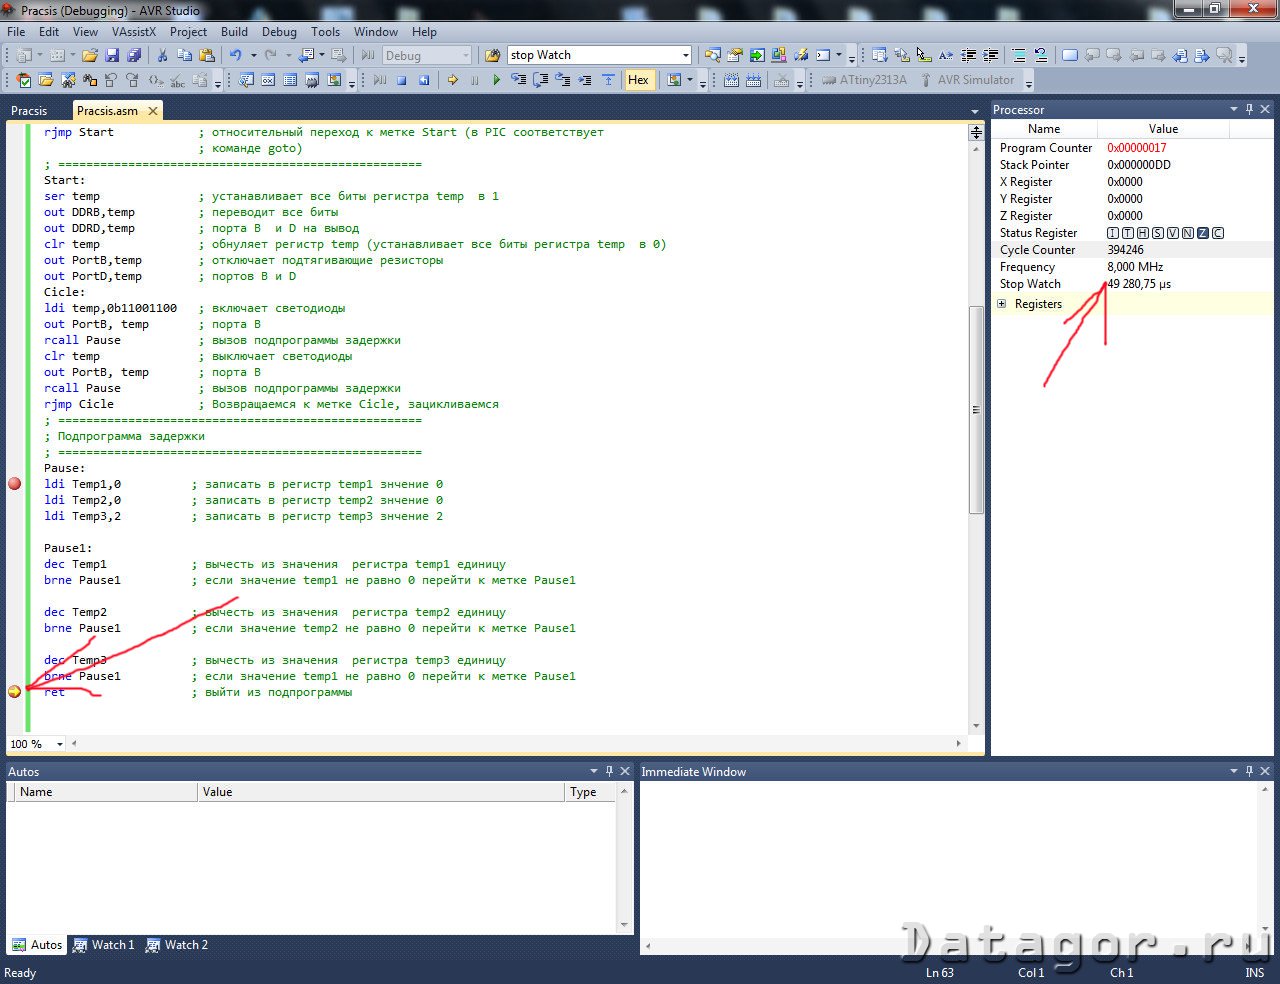Toggle the N flag in Status Register
The image size is (1280, 984).
point(1188,233)
